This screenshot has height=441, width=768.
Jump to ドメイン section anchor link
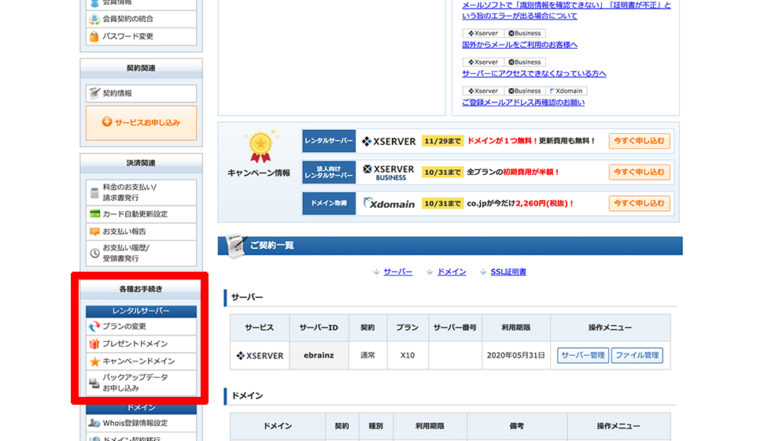point(452,272)
